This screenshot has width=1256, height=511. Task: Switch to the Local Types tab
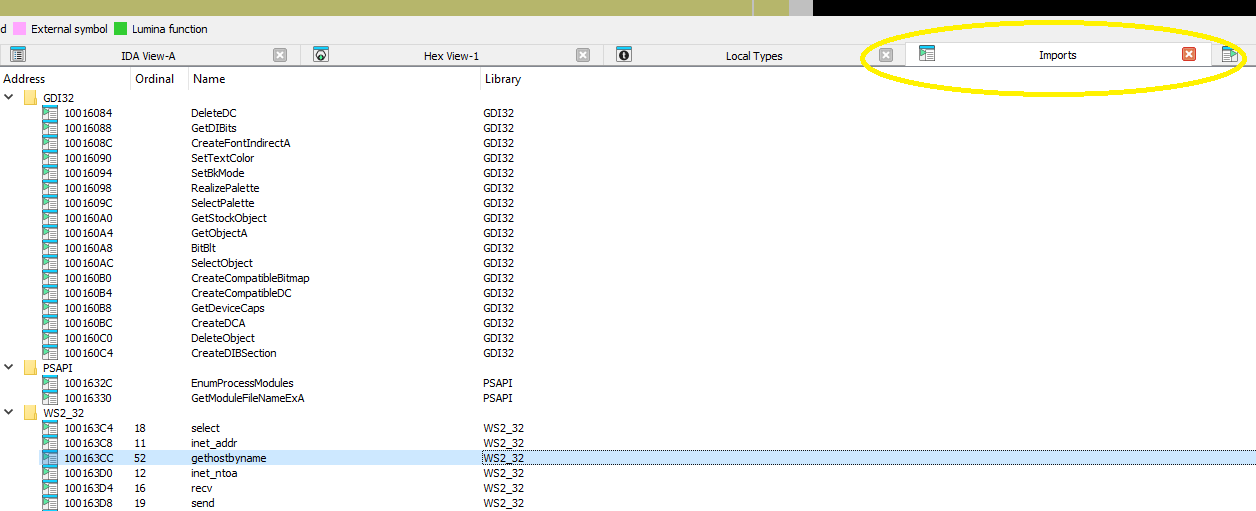(x=753, y=56)
